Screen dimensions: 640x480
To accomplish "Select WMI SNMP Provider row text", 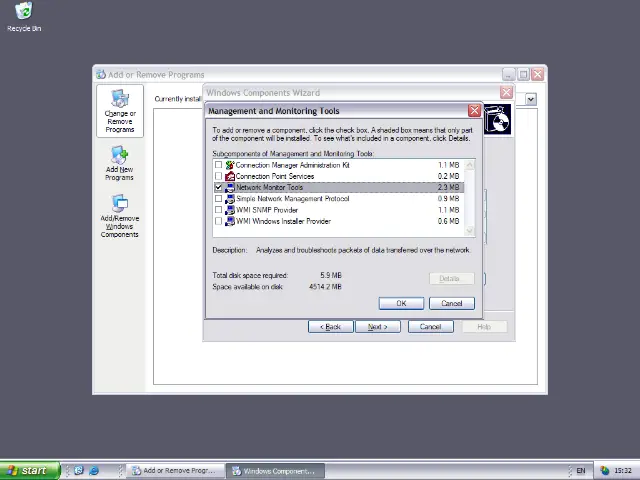I will coord(267,210).
